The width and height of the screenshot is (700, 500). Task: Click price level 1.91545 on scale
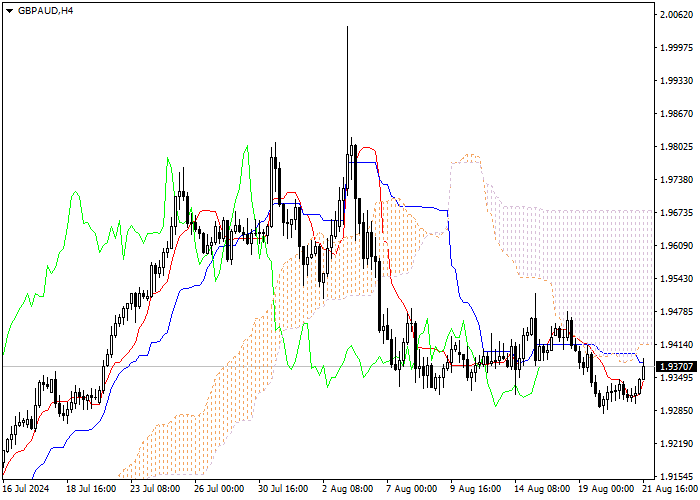point(677,477)
